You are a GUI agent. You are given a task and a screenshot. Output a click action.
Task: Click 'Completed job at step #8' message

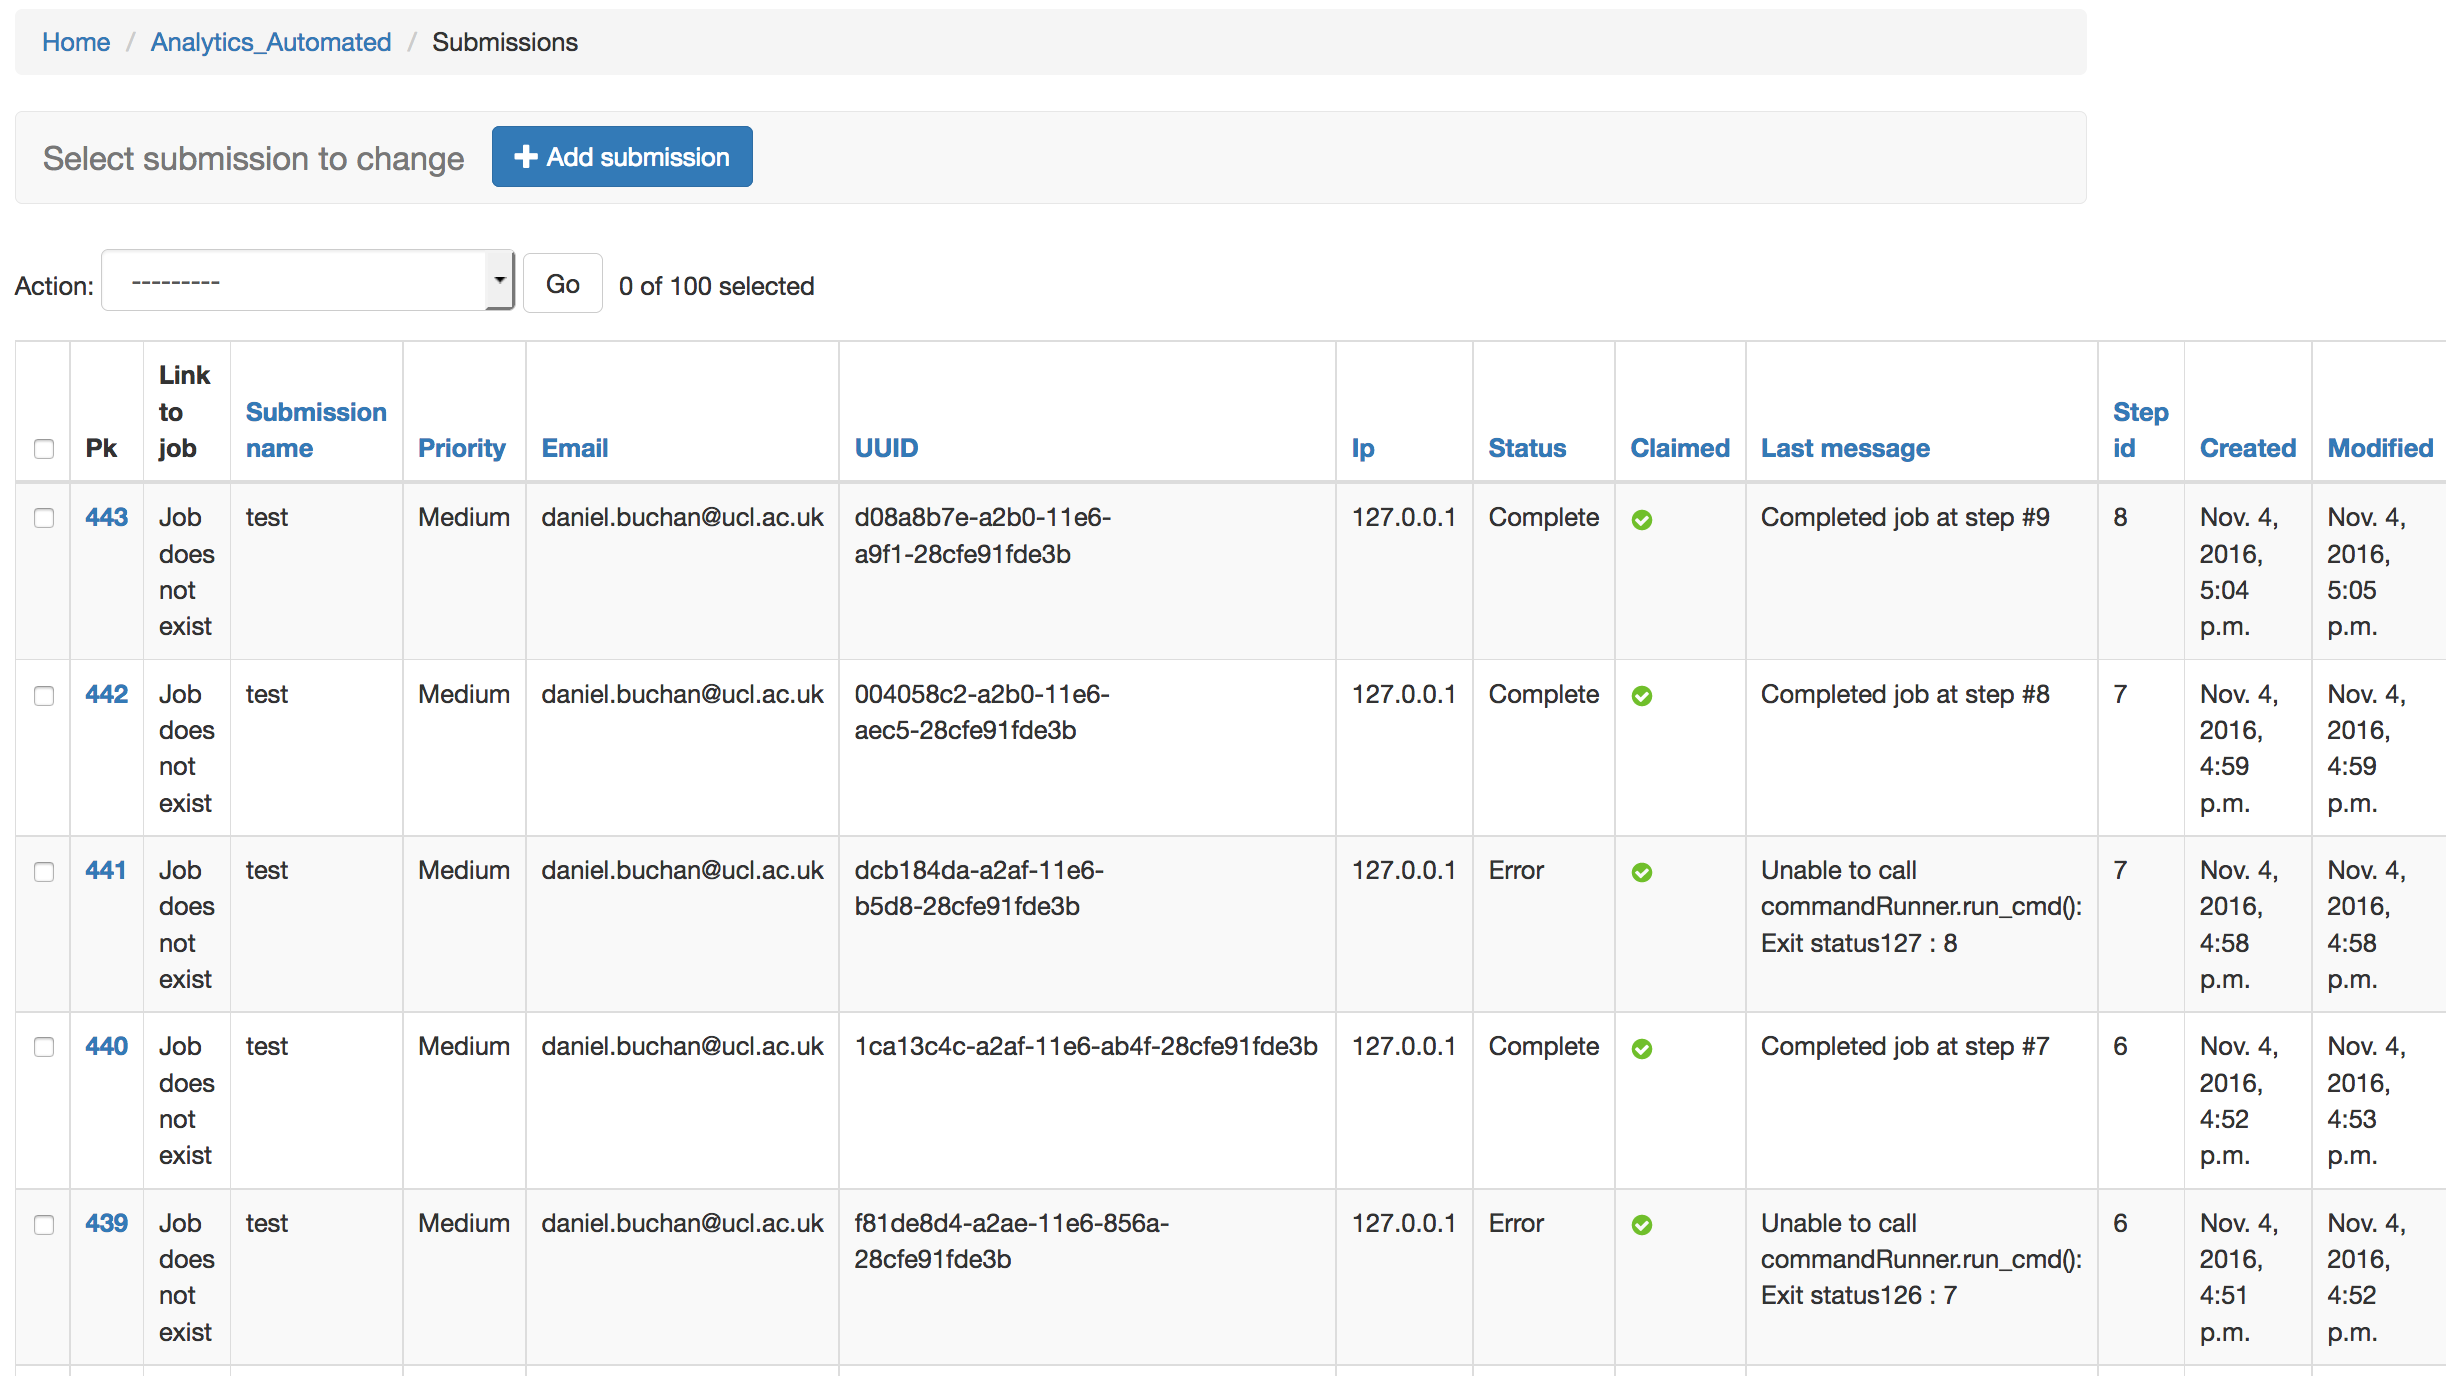pyautogui.click(x=1905, y=694)
